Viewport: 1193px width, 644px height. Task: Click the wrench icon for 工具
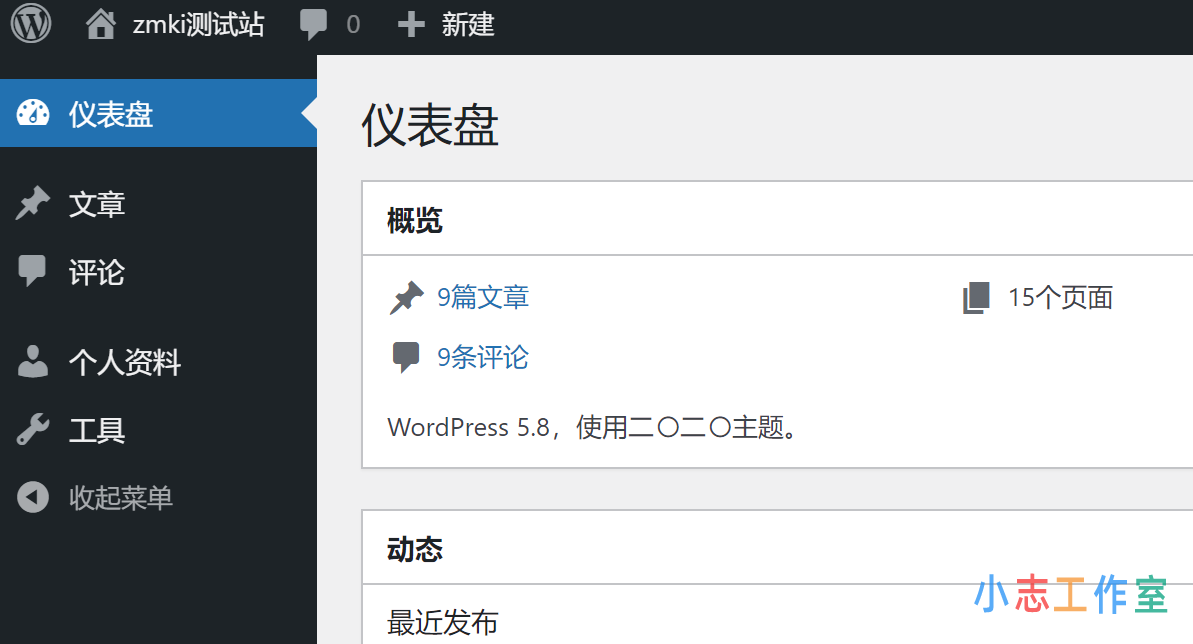click(33, 430)
